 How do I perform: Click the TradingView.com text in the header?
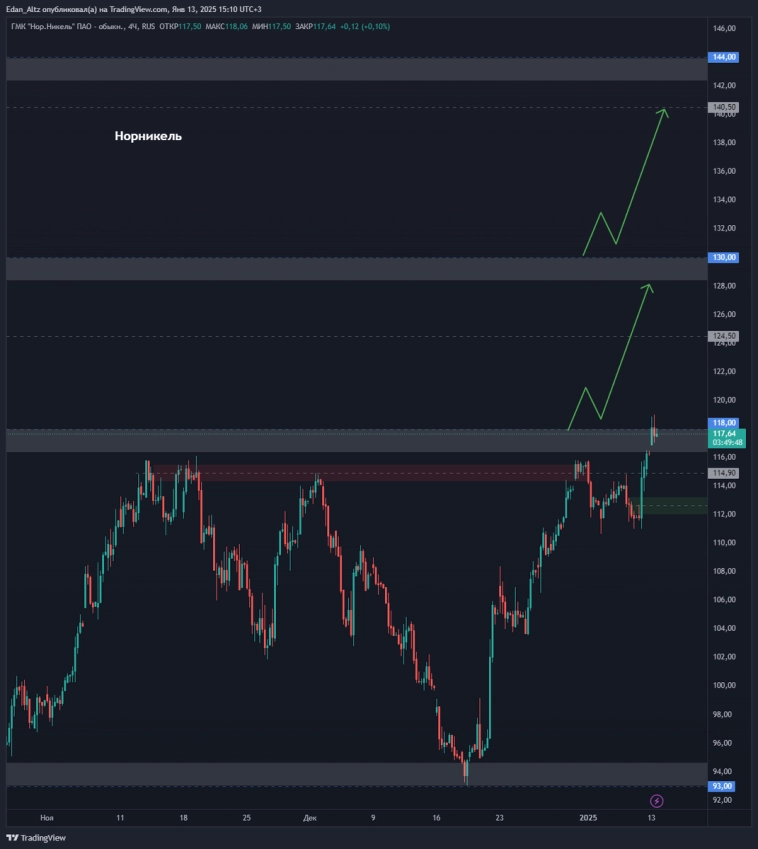(x=139, y=9)
